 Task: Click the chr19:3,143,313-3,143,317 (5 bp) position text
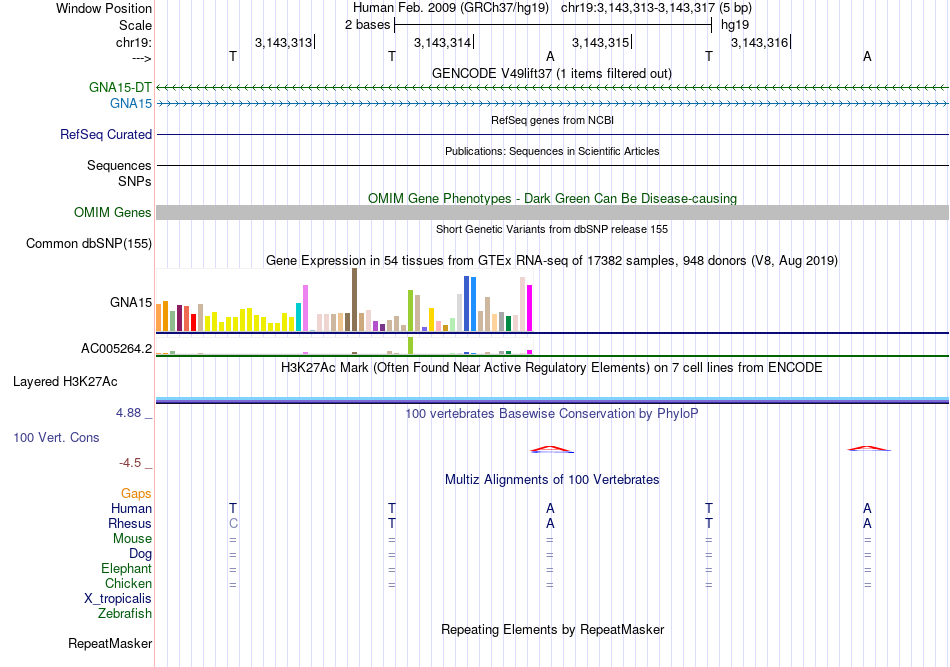(x=656, y=8)
